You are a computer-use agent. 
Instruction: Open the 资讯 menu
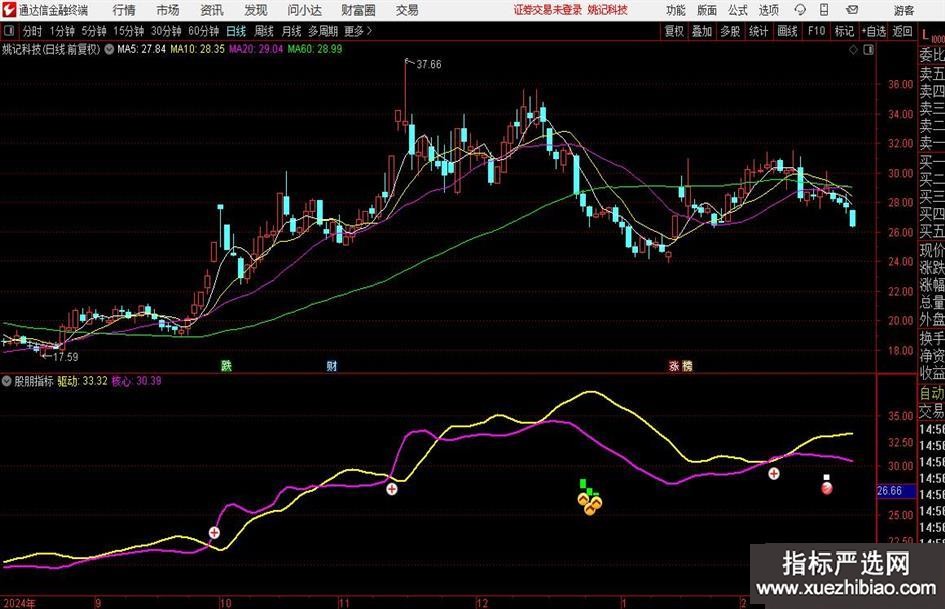click(x=212, y=10)
